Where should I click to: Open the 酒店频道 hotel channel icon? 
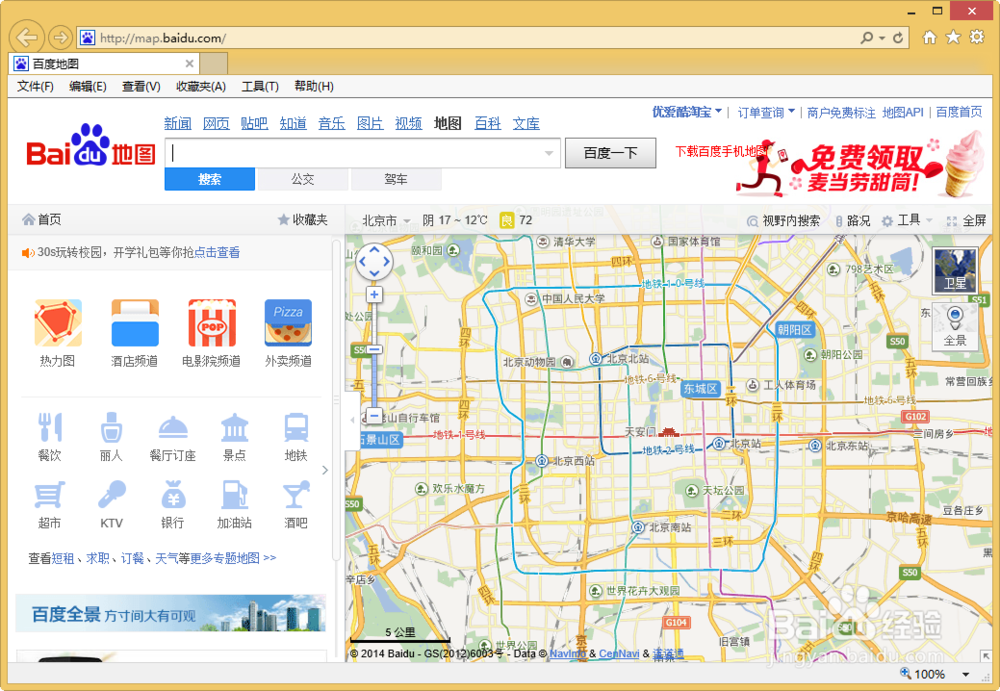135,323
